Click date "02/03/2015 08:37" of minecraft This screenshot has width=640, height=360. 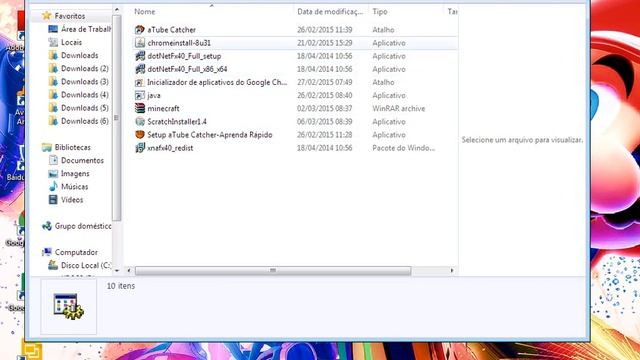324,109
